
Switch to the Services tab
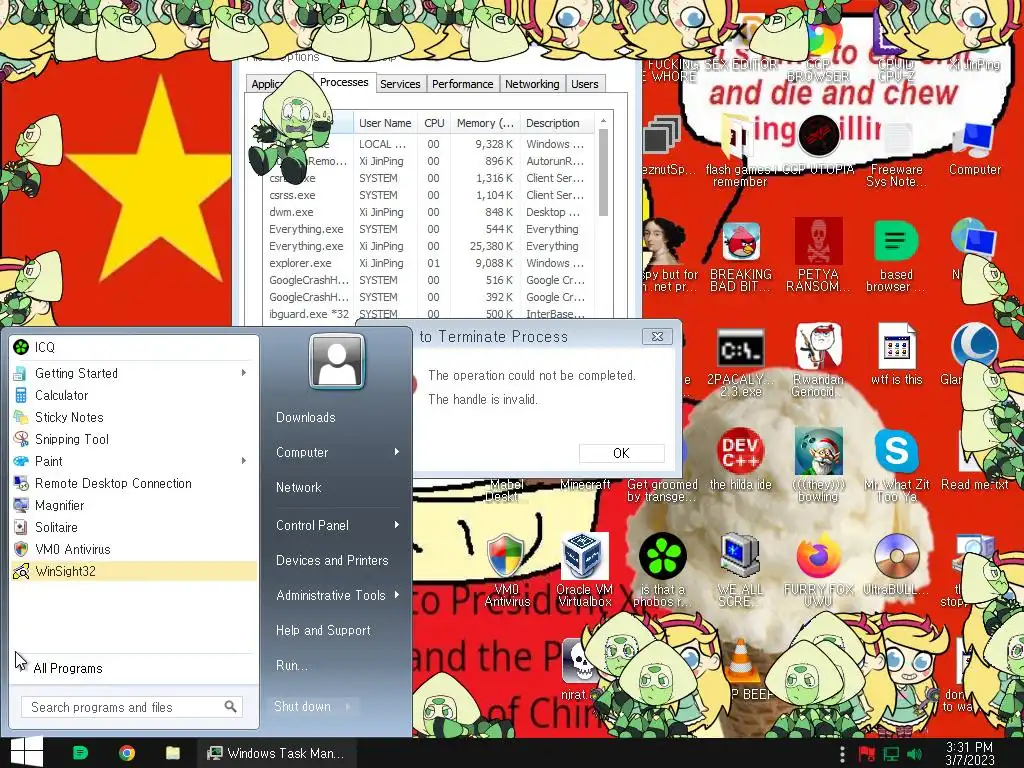pyautogui.click(x=400, y=84)
